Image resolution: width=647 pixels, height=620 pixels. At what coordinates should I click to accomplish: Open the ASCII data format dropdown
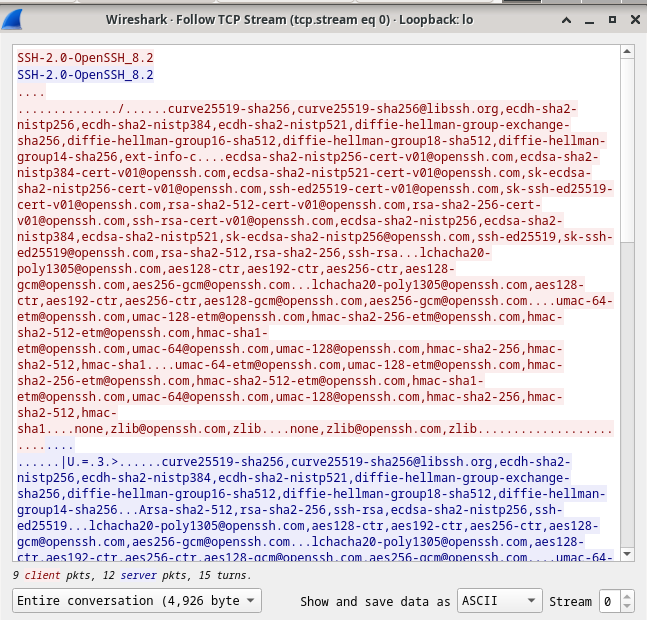[x=499, y=601]
